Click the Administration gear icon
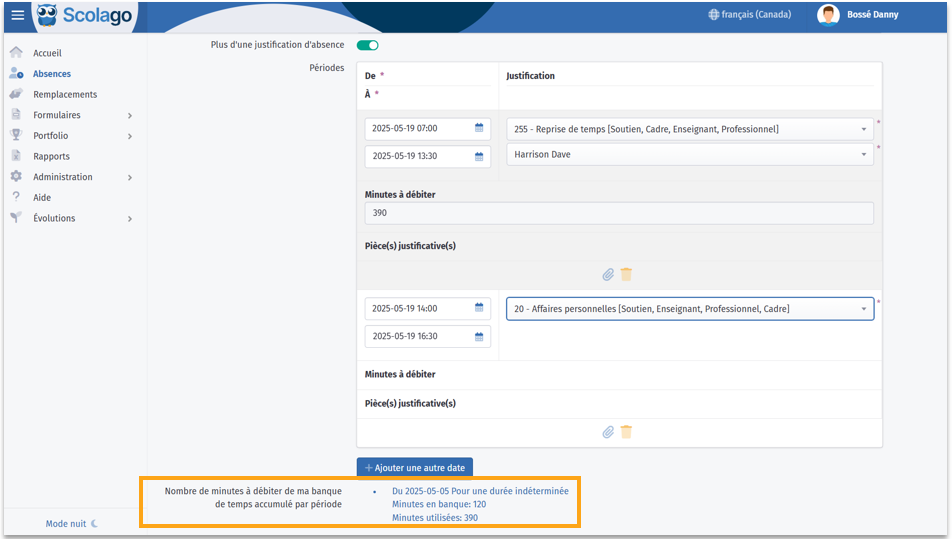Viewport: 952px width, 539px height. click(x=16, y=176)
